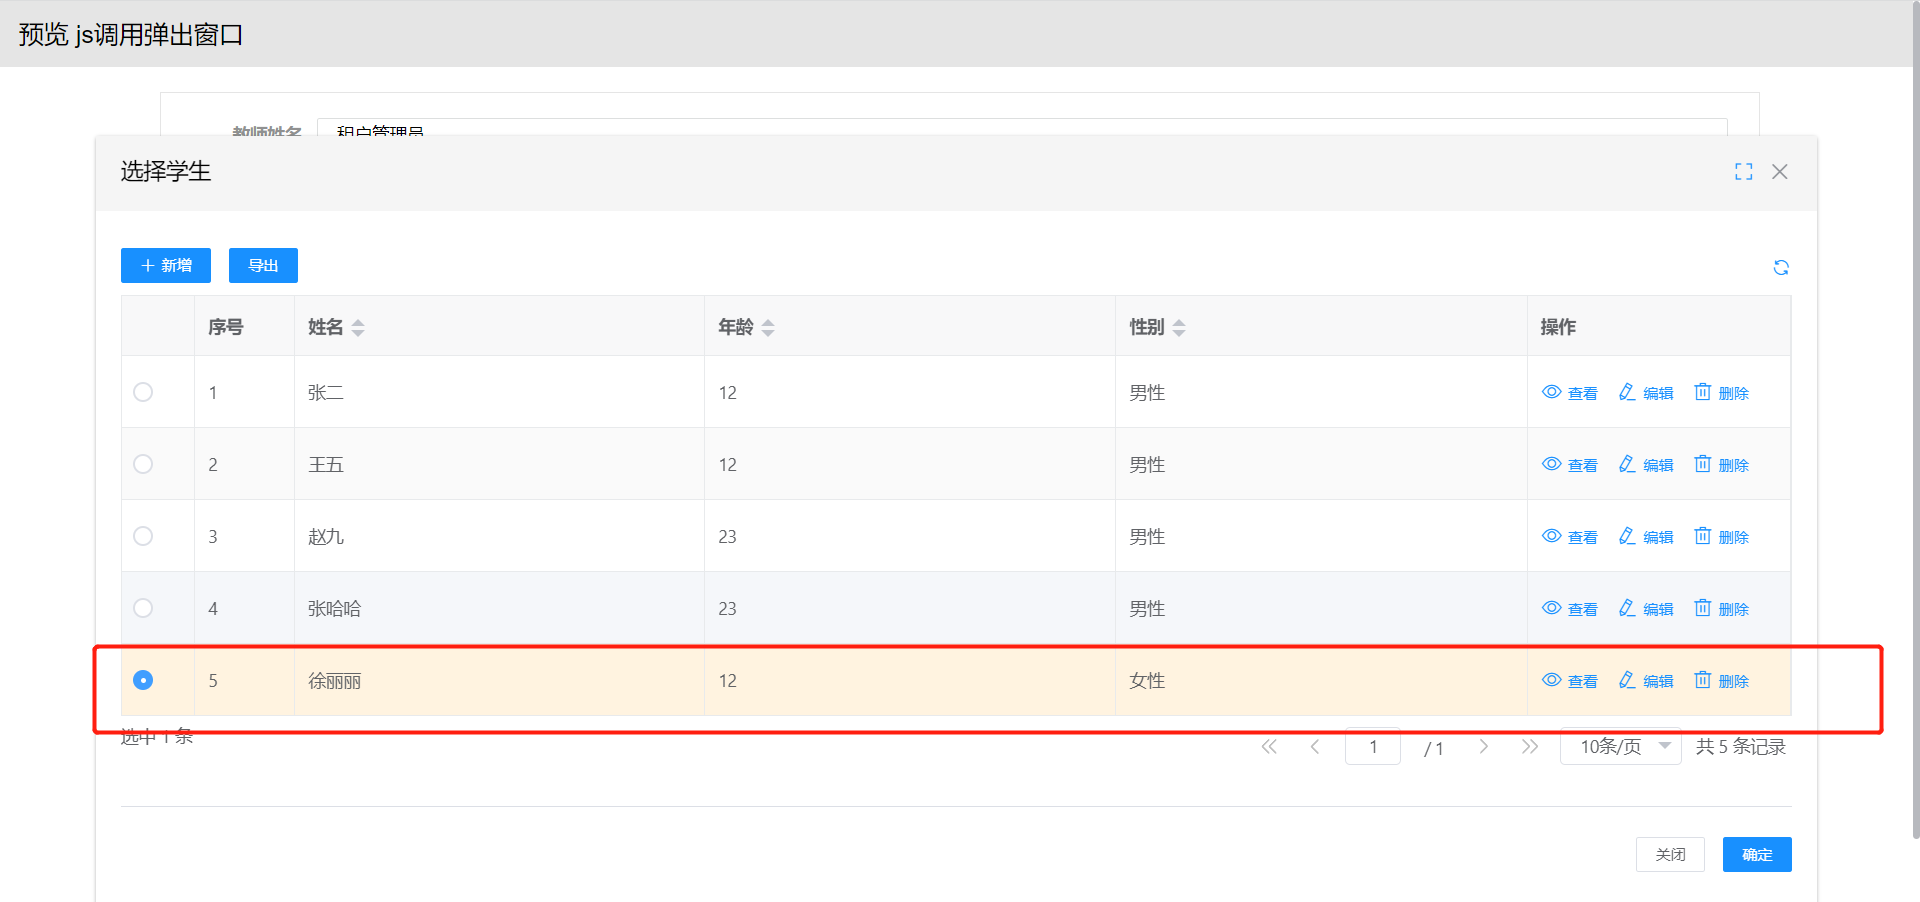
Task: Click the 新增 button
Action: [166, 266]
